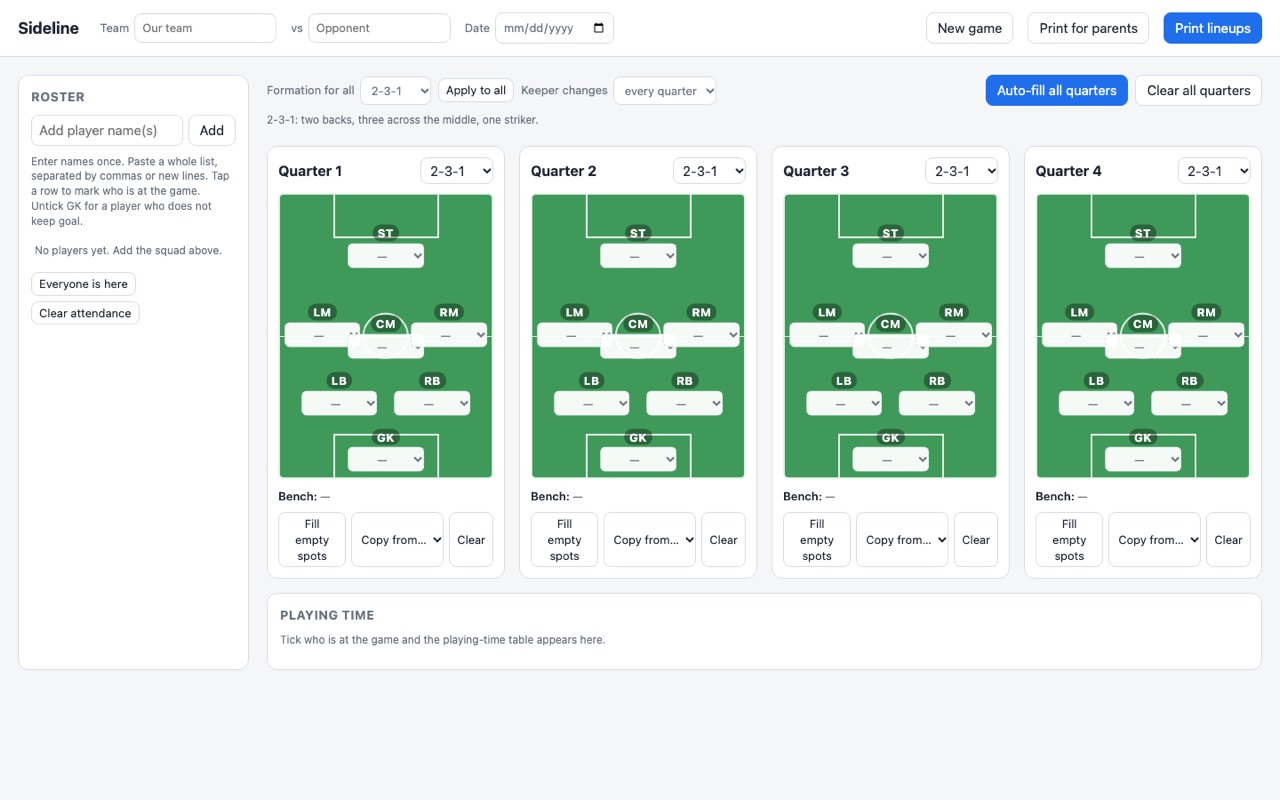Screen dimensions: 1280x800
Task: Open the date picker calendar icon
Action: [599, 28]
